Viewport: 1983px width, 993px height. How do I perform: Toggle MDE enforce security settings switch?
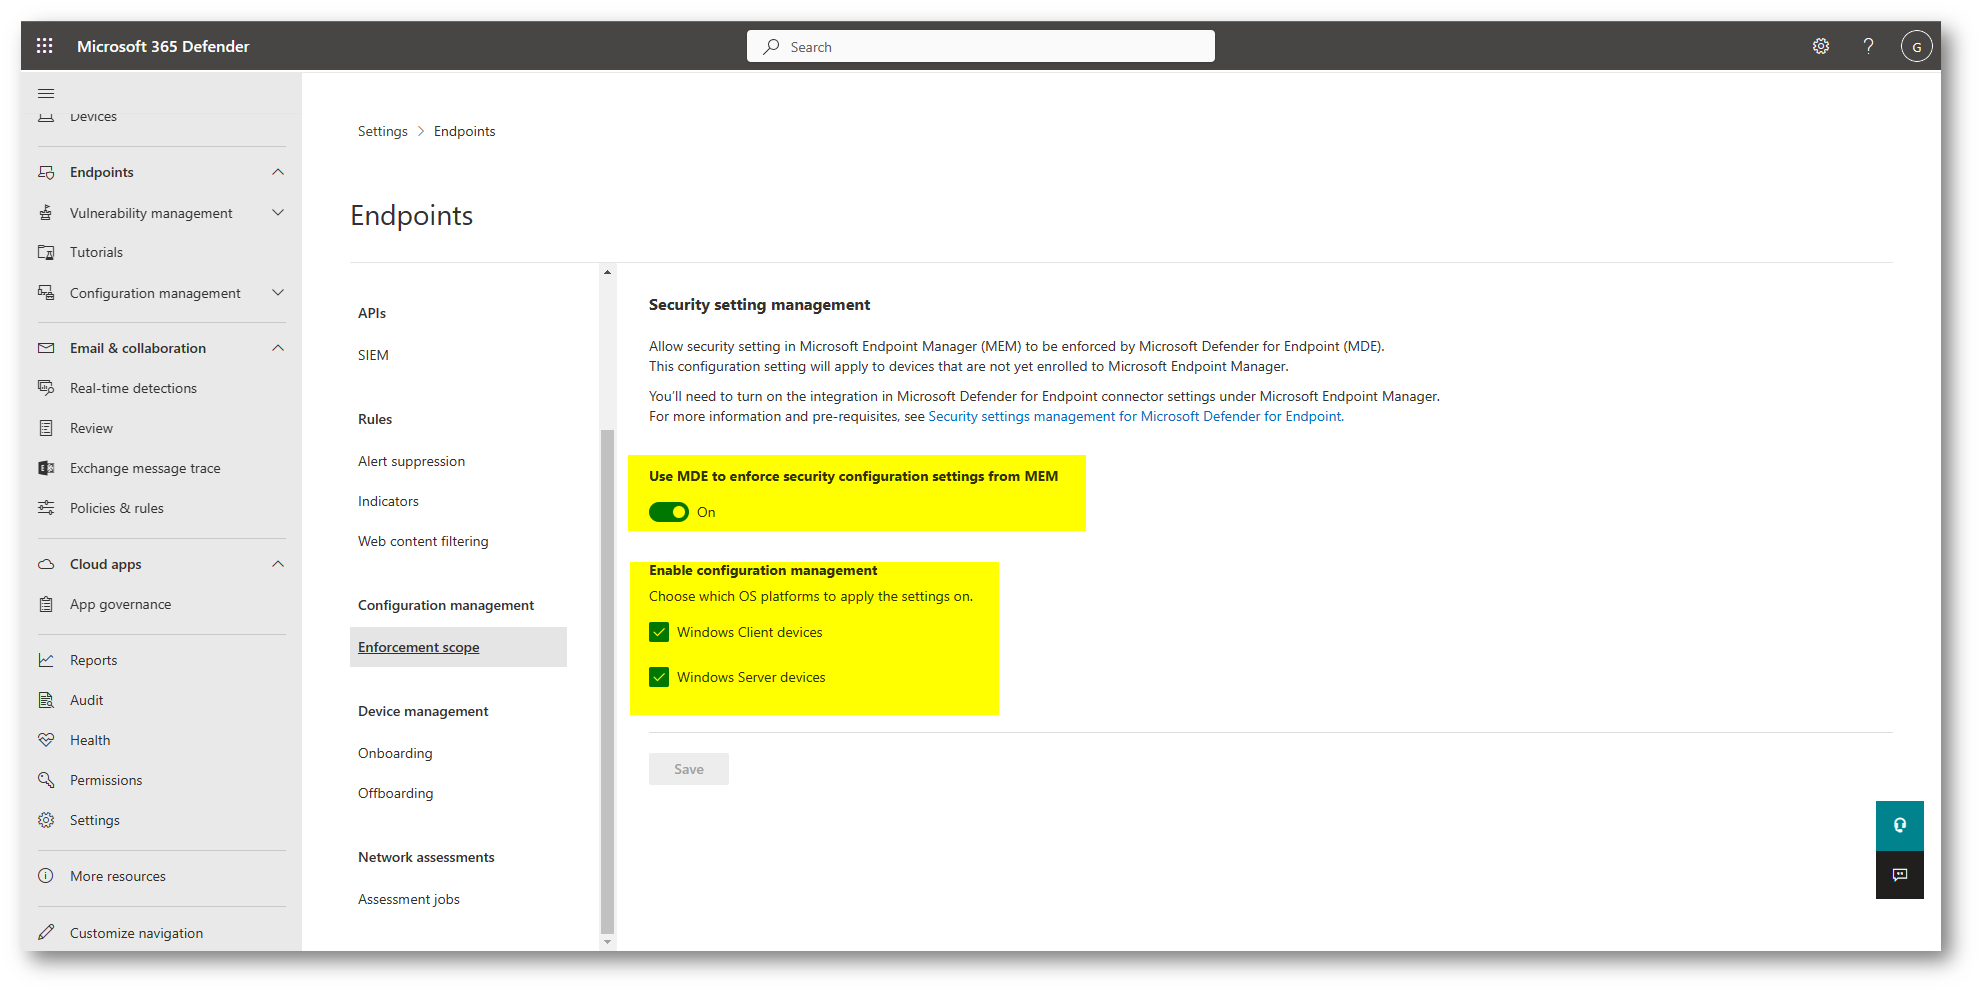coord(668,512)
